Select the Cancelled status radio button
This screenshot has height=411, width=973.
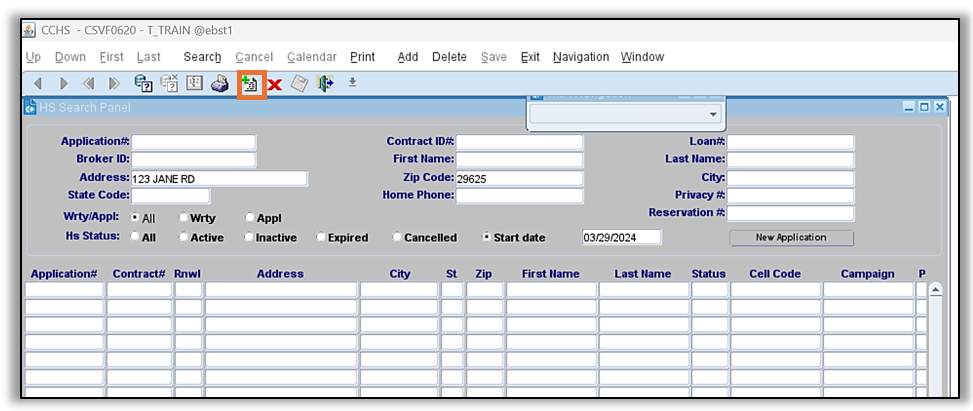[x=397, y=238]
